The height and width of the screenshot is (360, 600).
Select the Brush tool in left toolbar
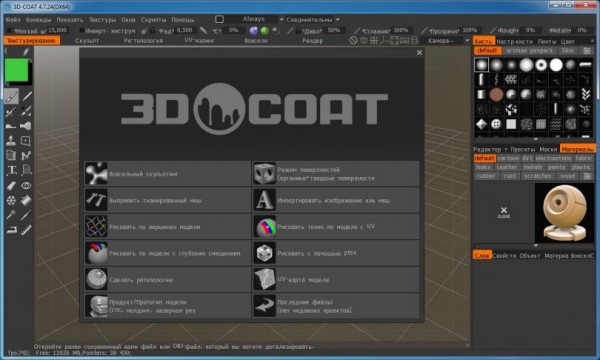coord(11,96)
